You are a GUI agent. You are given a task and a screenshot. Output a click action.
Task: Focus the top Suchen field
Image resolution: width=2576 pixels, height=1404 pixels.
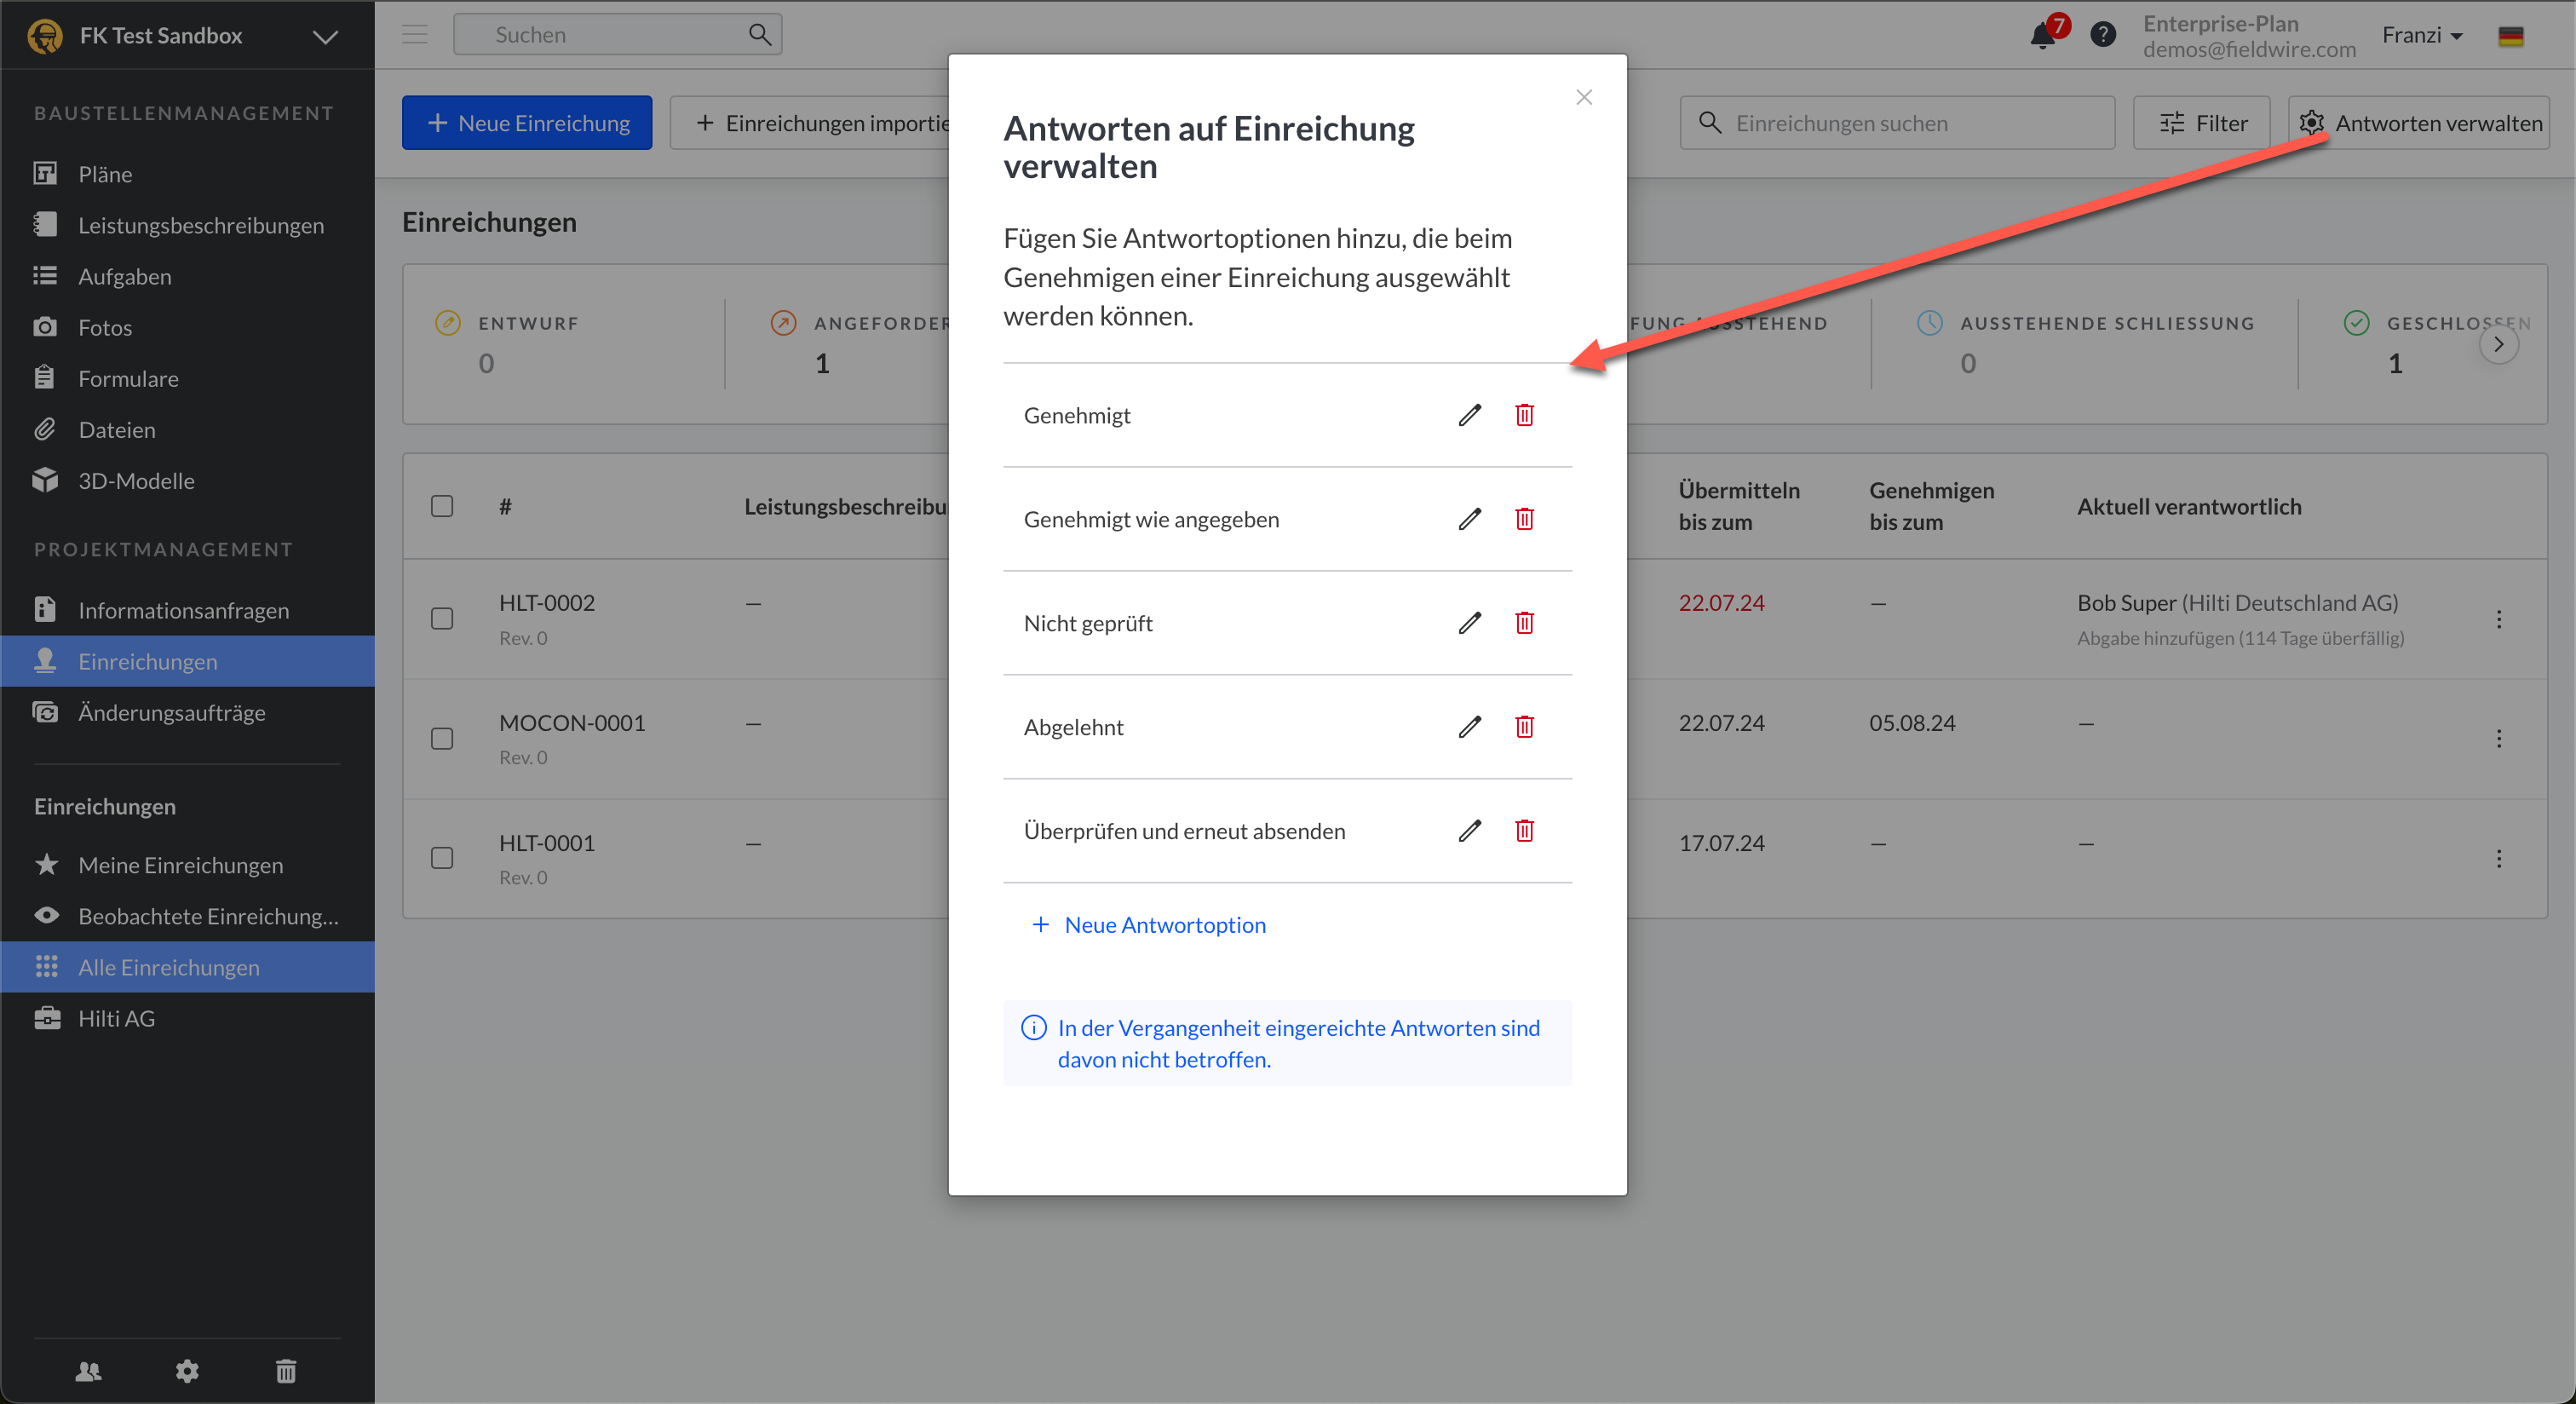(617, 35)
